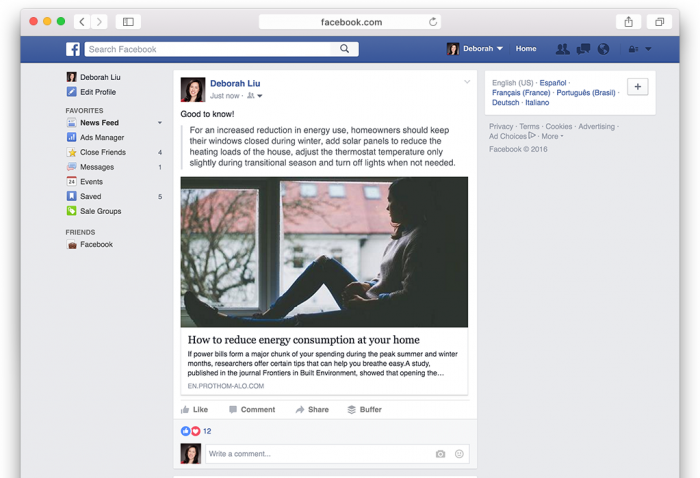This screenshot has width=700, height=478.
Task: Share the post
Action: (x=312, y=409)
